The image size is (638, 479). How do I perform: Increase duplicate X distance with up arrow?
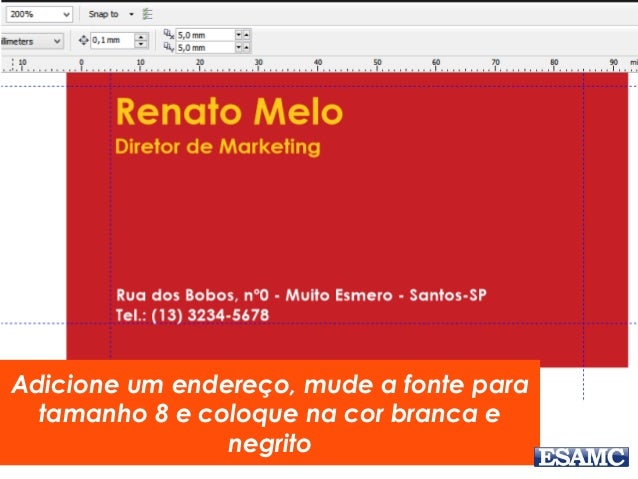point(246,35)
